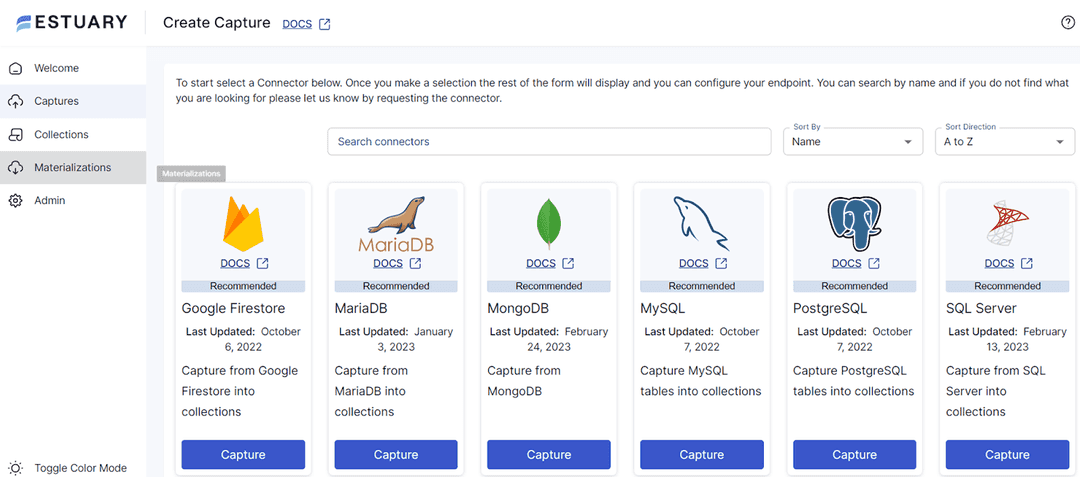Image resolution: width=1080 pixels, height=477 pixels.
Task: Click the Google Firestore card title
Action: coord(233,308)
